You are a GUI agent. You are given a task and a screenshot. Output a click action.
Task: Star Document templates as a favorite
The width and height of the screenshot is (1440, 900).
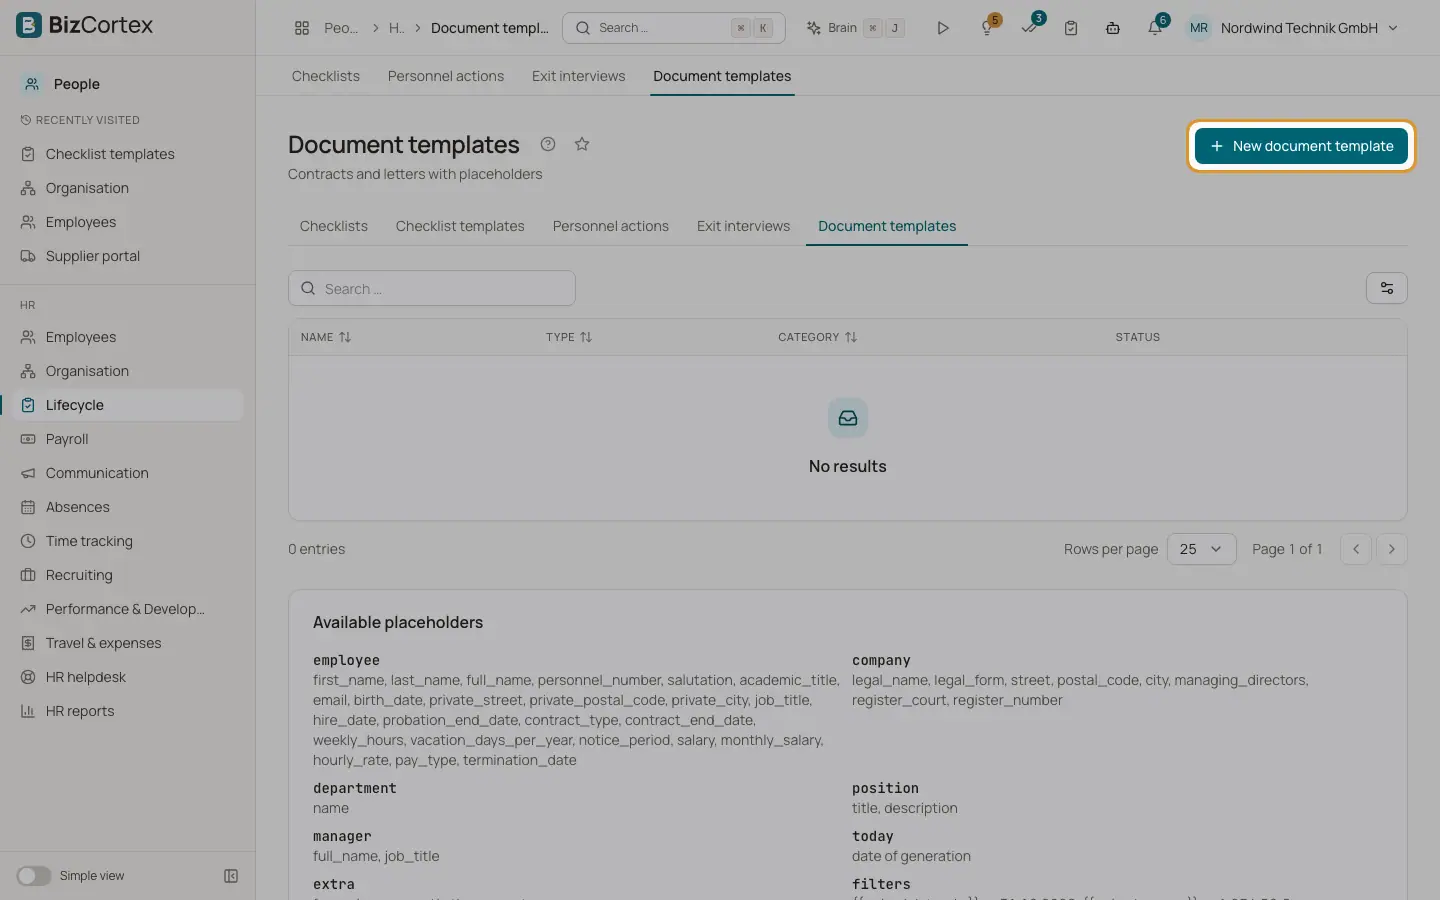click(x=582, y=144)
